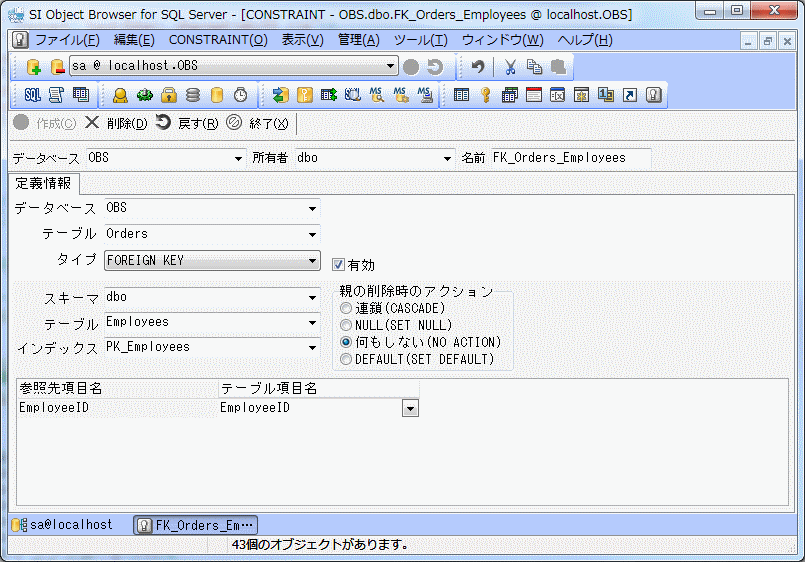Toggle the 有効 checkbox
This screenshot has height=562, width=805.
tap(338, 265)
